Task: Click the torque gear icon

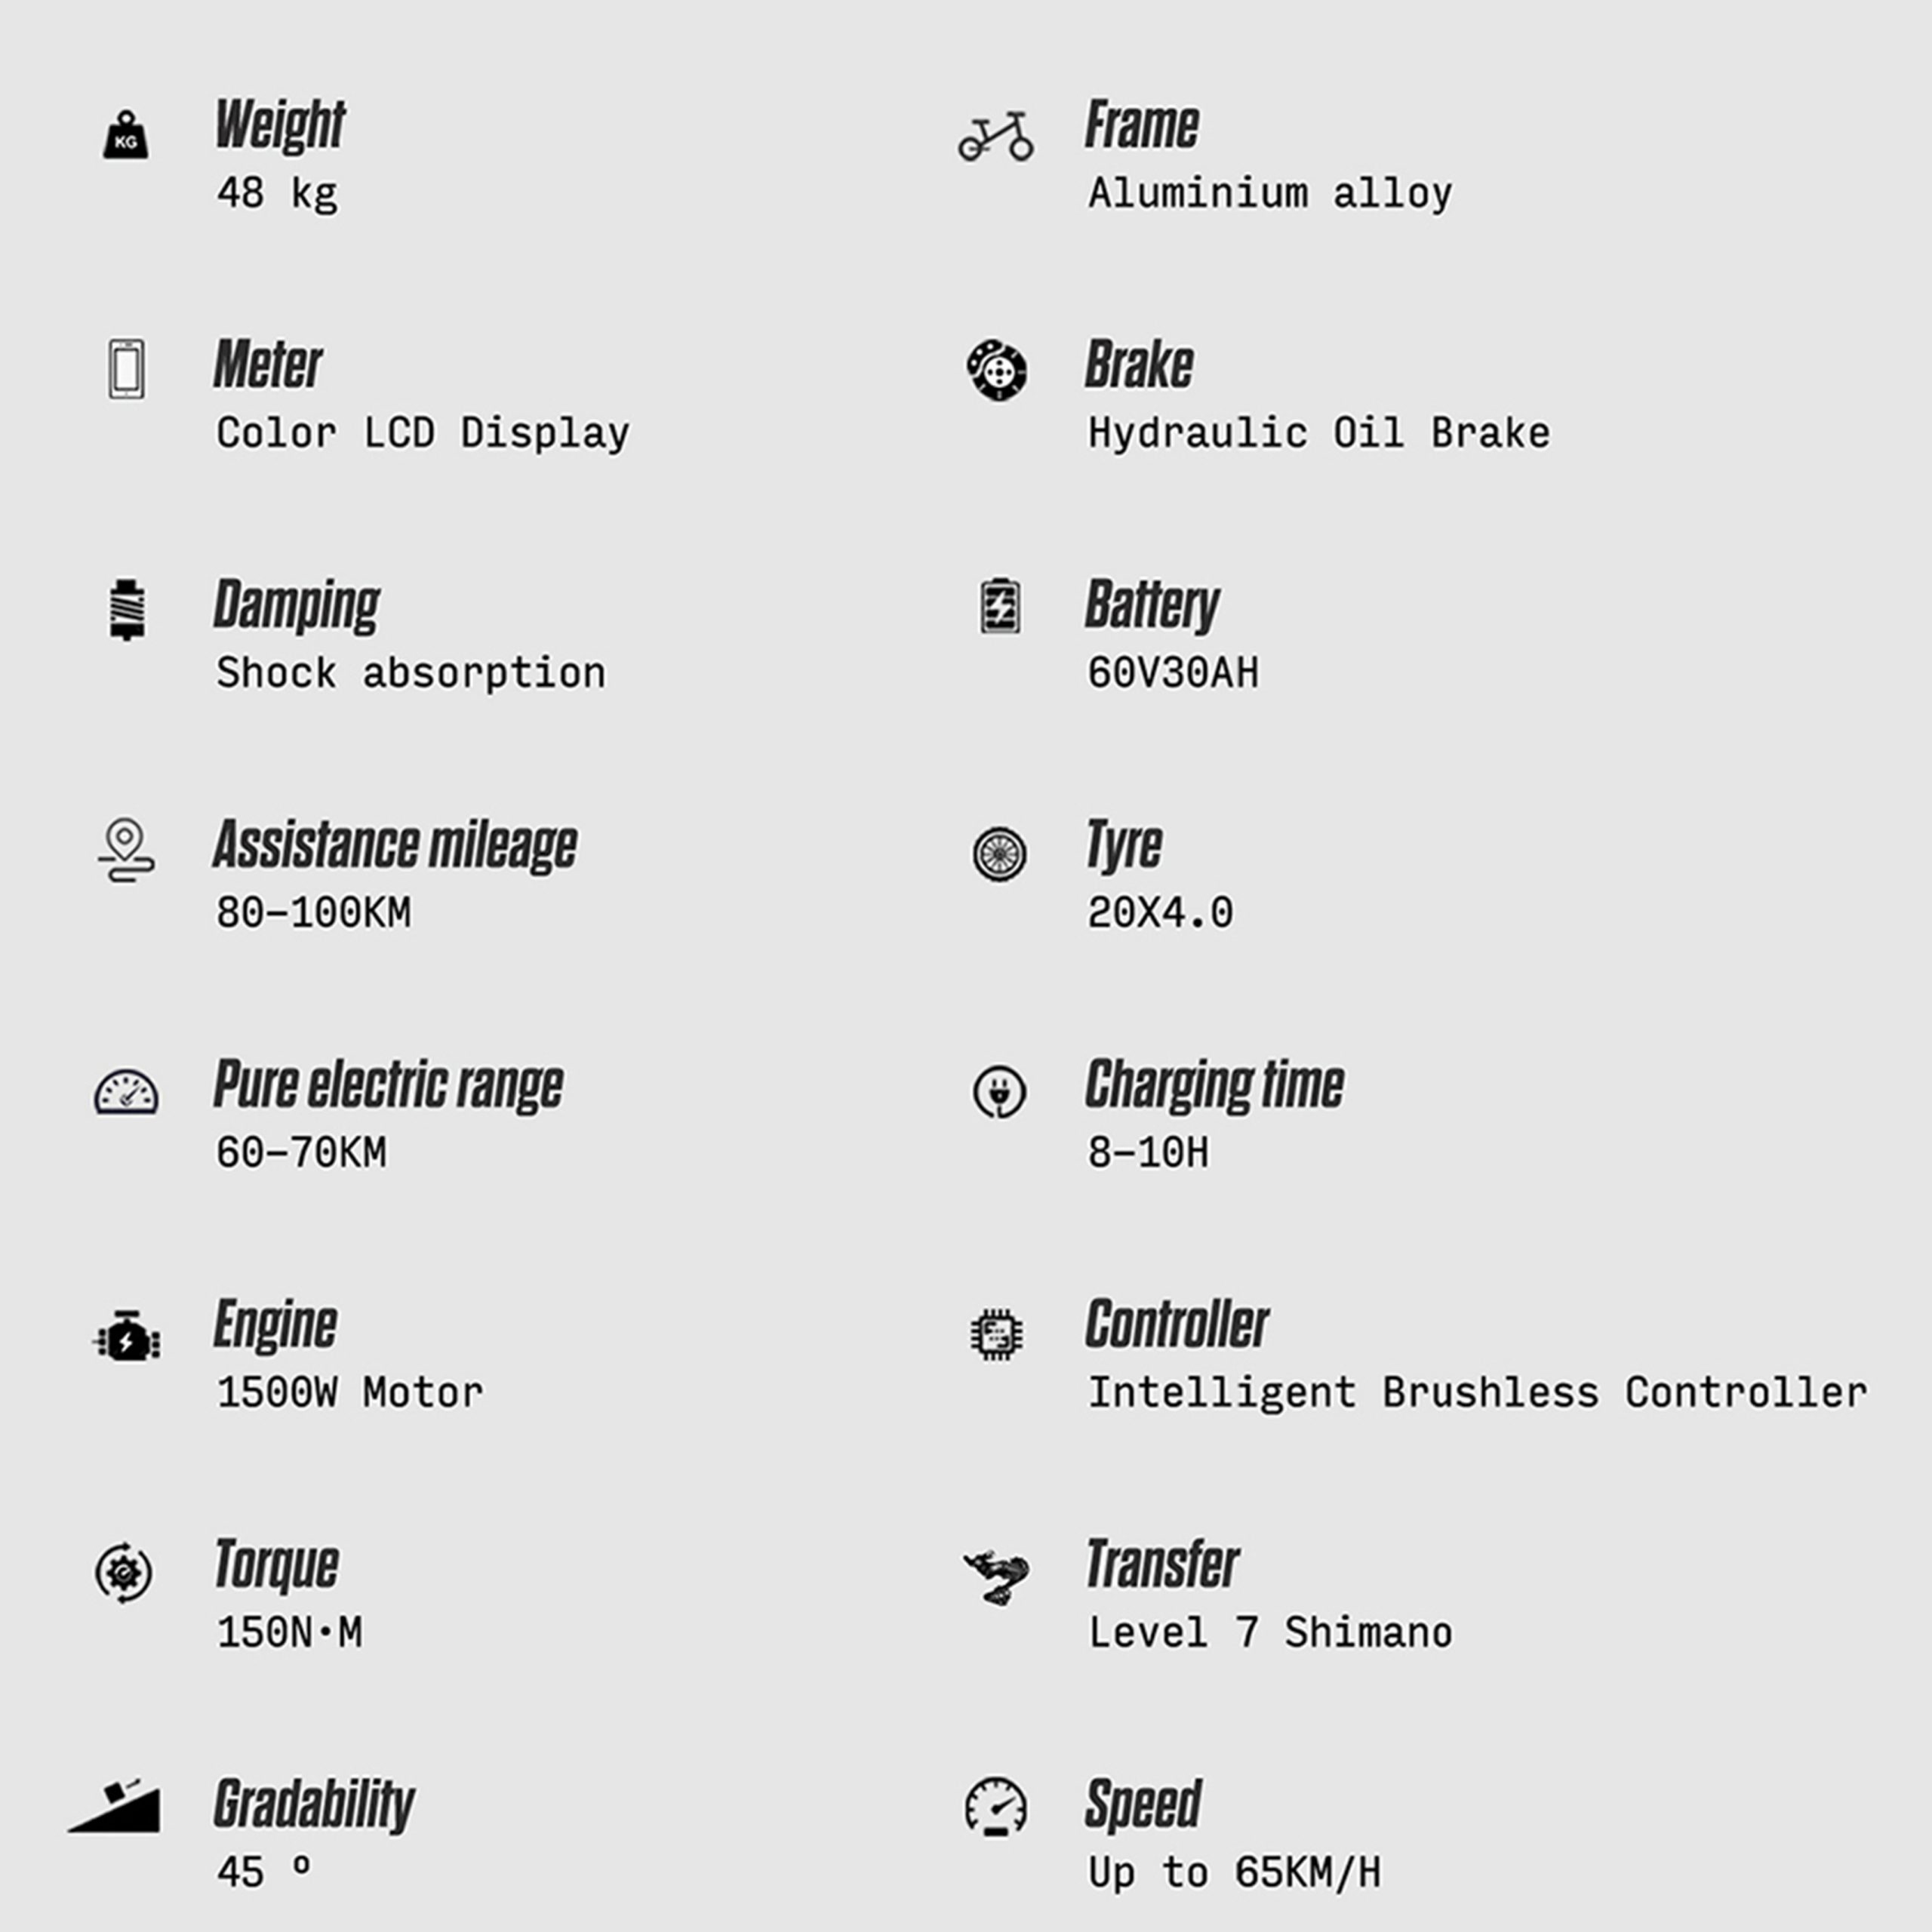Action: pos(124,1573)
